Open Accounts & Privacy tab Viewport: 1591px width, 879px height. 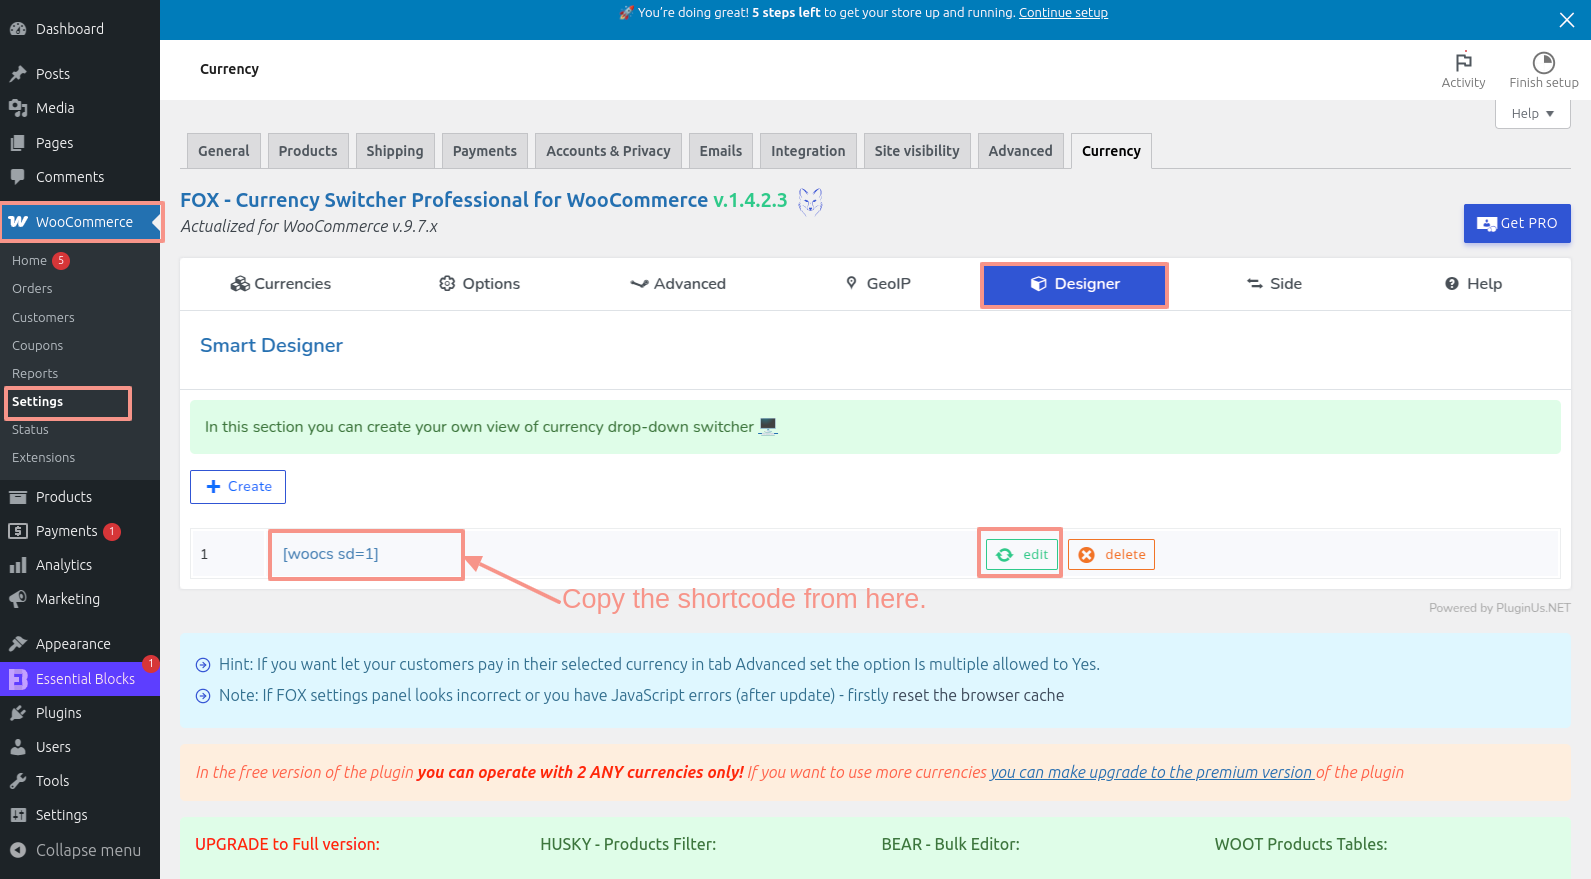click(x=608, y=151)
